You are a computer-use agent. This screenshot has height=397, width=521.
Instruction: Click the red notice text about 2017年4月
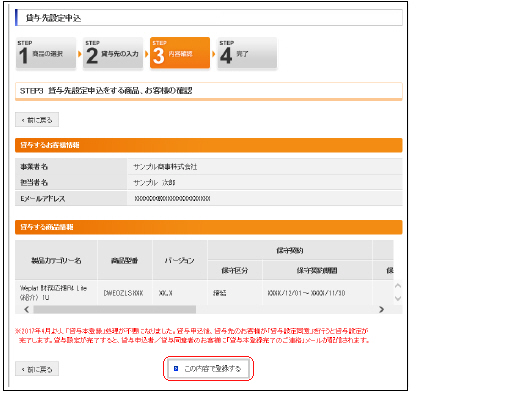(192, 336)
